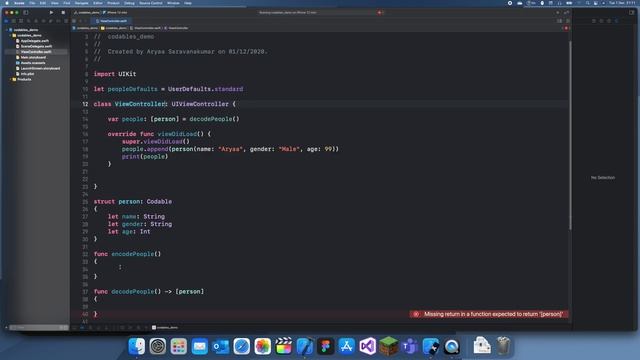Screen dimensions: 640x360
Task: Collapse the codables_demo group folder triangle
Action: click(x=10, y=36)
